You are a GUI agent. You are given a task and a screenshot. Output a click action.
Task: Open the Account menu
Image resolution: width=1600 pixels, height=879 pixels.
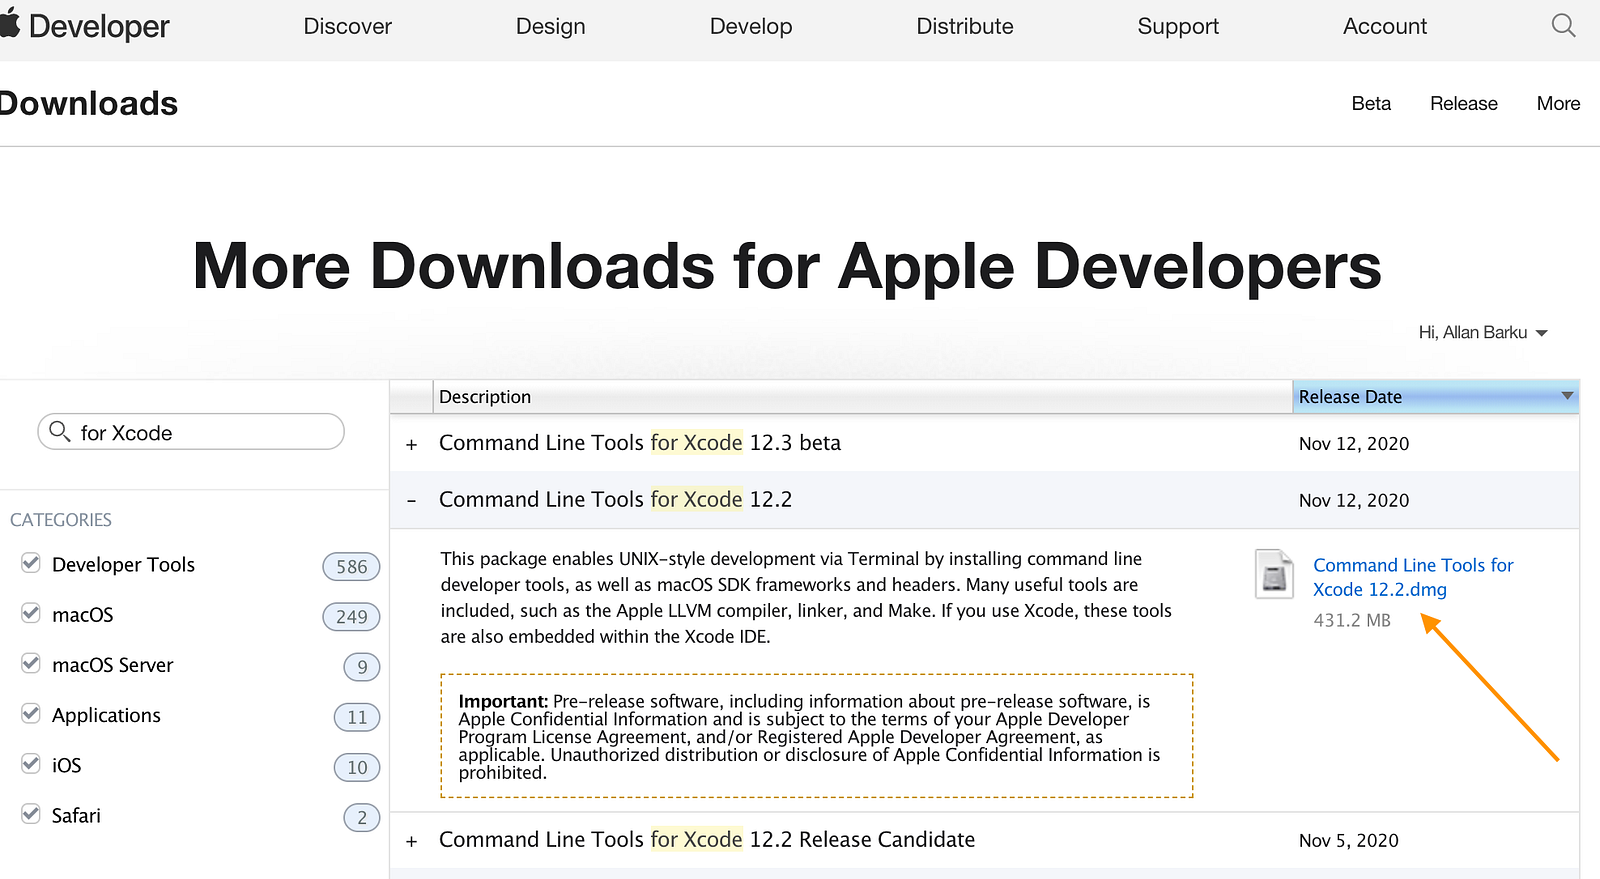[x=1385, y=26]
